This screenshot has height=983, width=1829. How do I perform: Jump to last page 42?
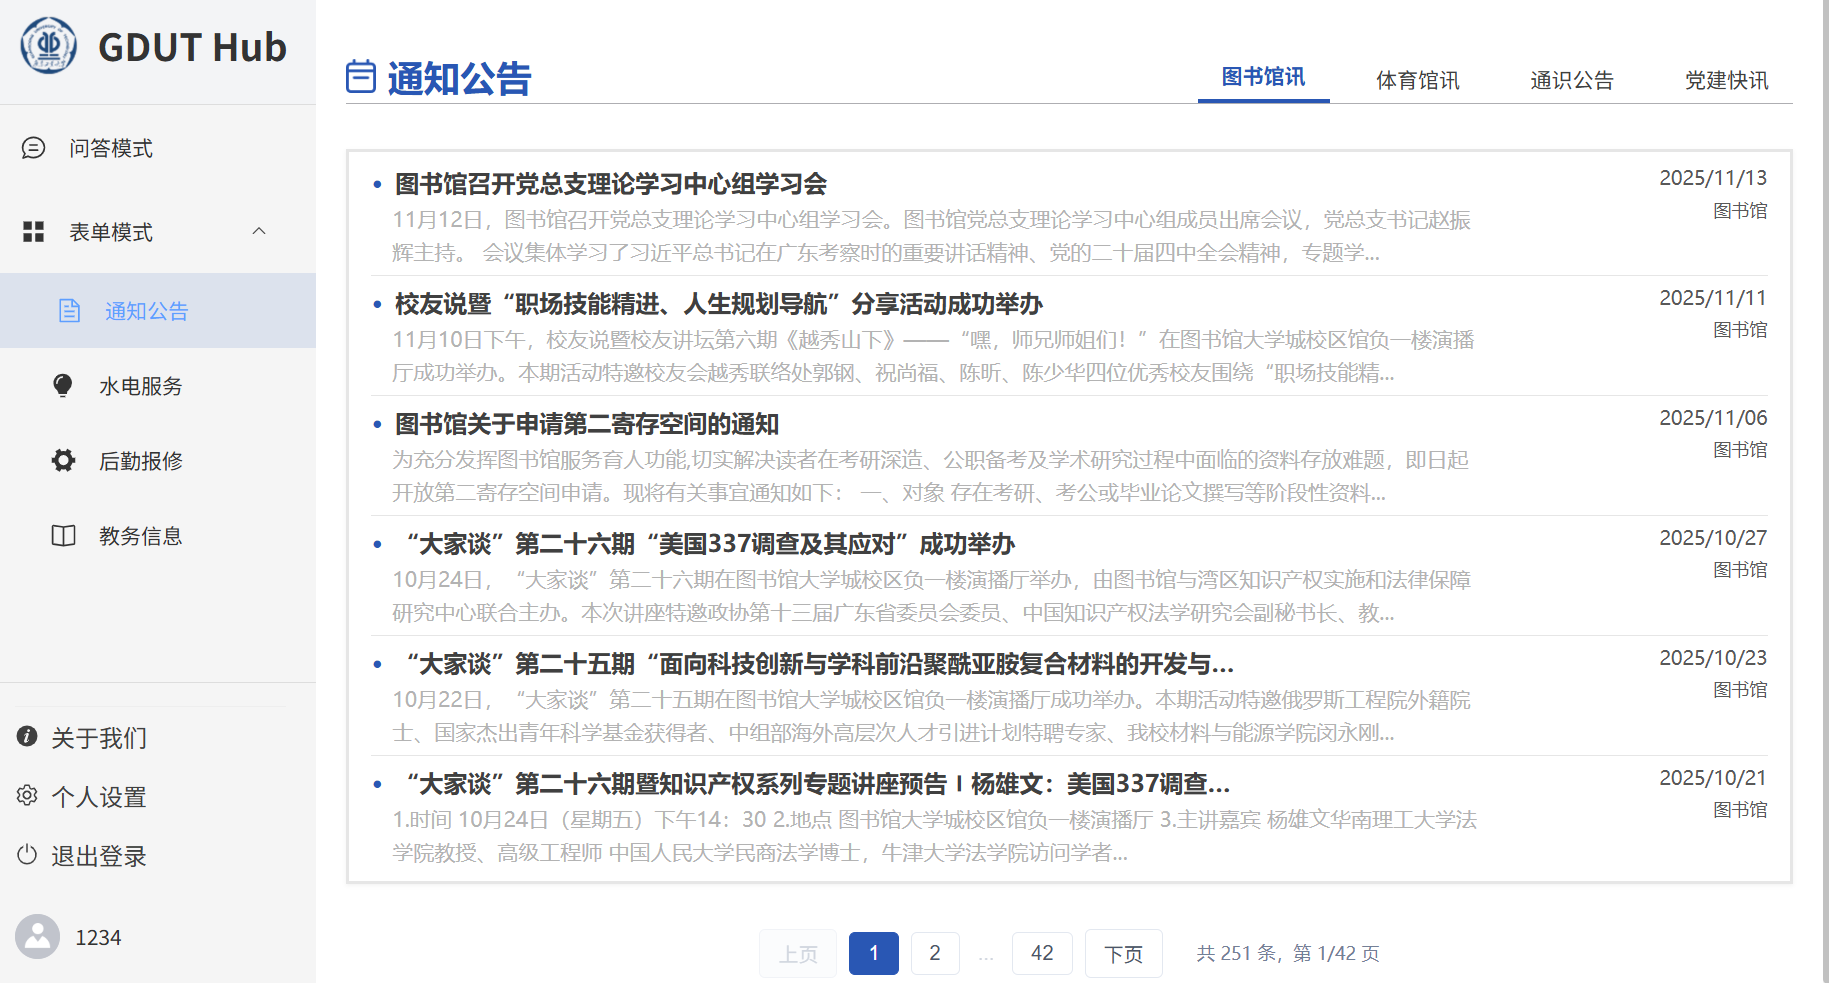pyautogui.click(x=1042, y=953)
